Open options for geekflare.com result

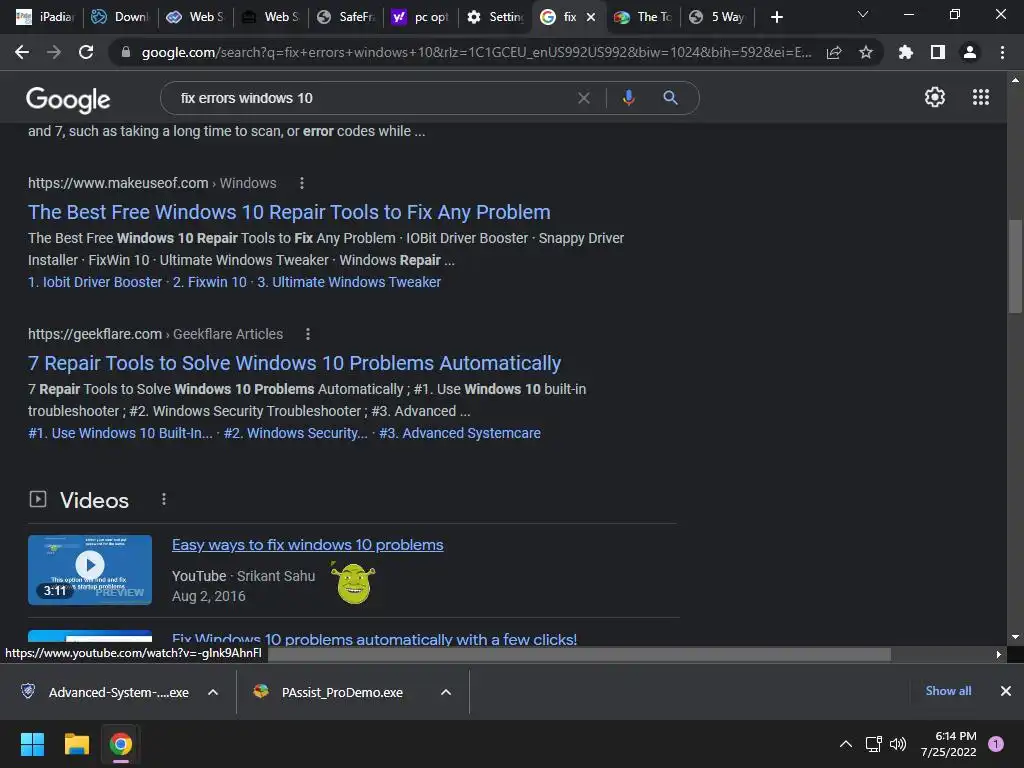pyautogui.click(x=308, y=334)
